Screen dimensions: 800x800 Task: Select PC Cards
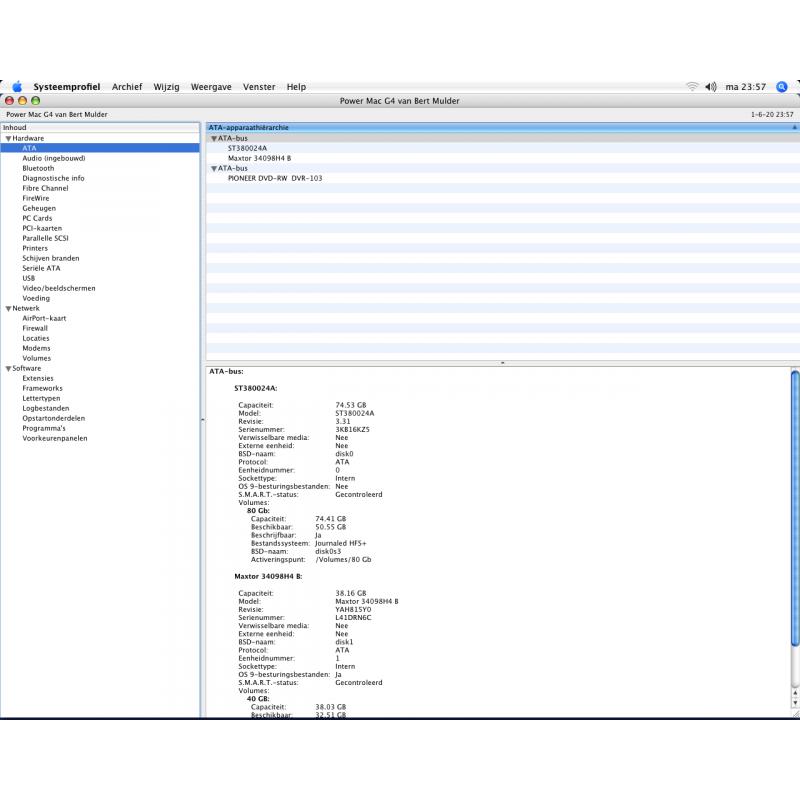coord(37,218)
